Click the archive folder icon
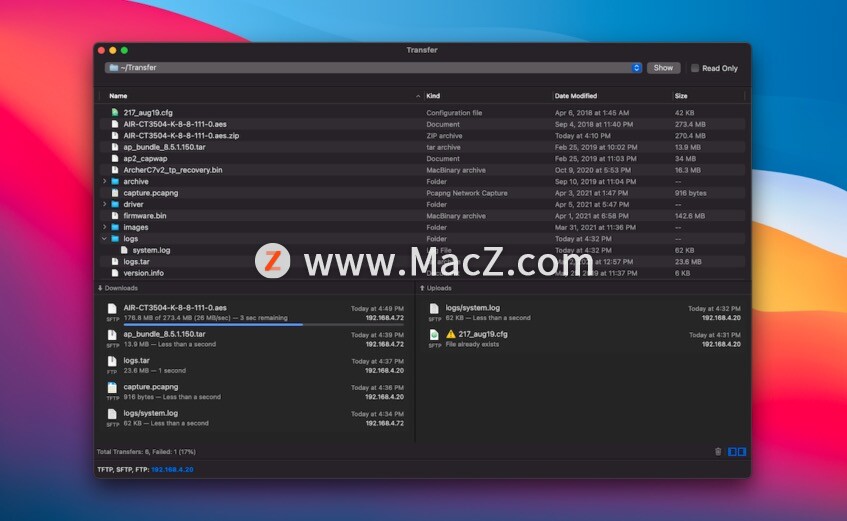 [x=115, y=182]
